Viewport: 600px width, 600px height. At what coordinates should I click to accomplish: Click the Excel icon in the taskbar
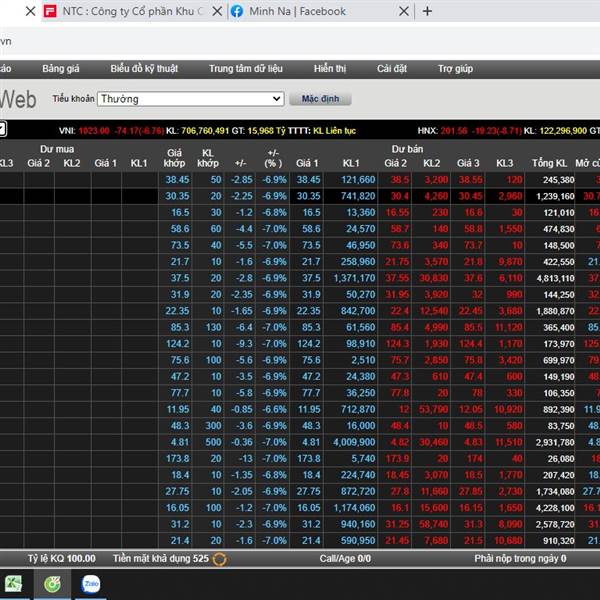click(14, 583)
